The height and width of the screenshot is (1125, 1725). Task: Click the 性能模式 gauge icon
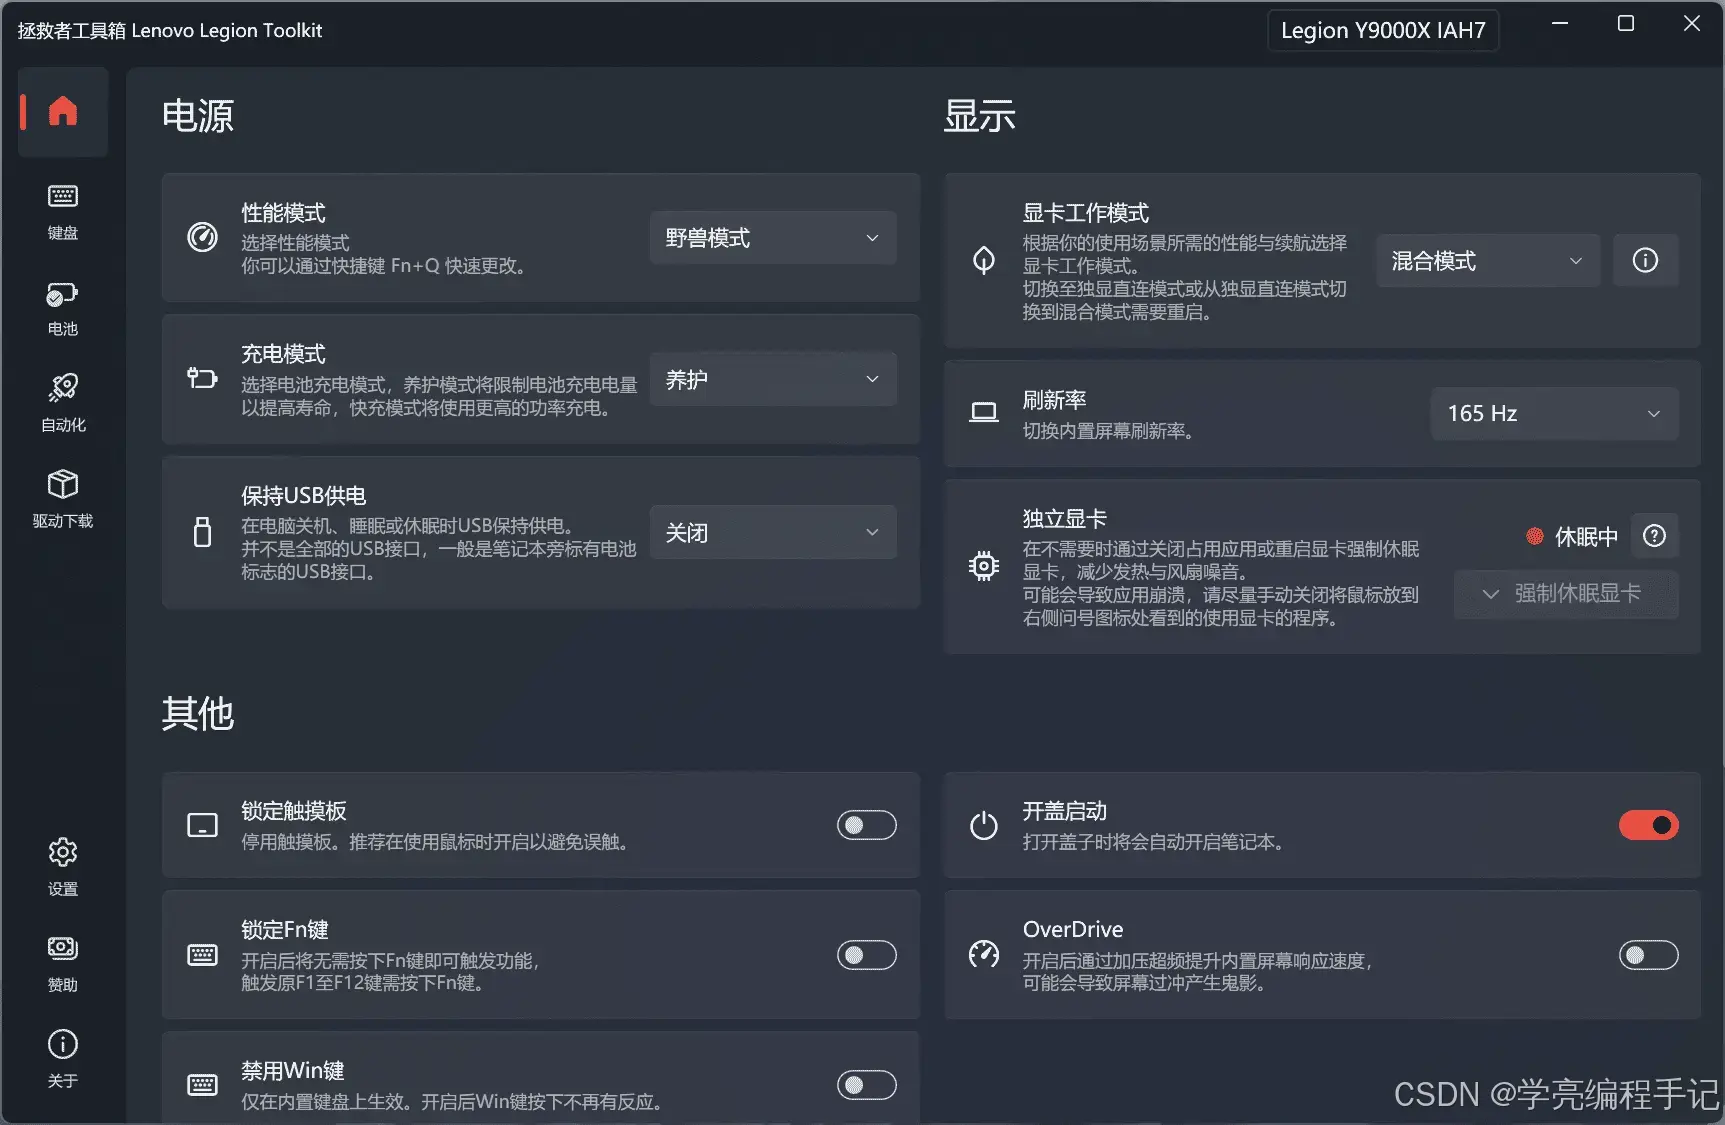[202, 238]
